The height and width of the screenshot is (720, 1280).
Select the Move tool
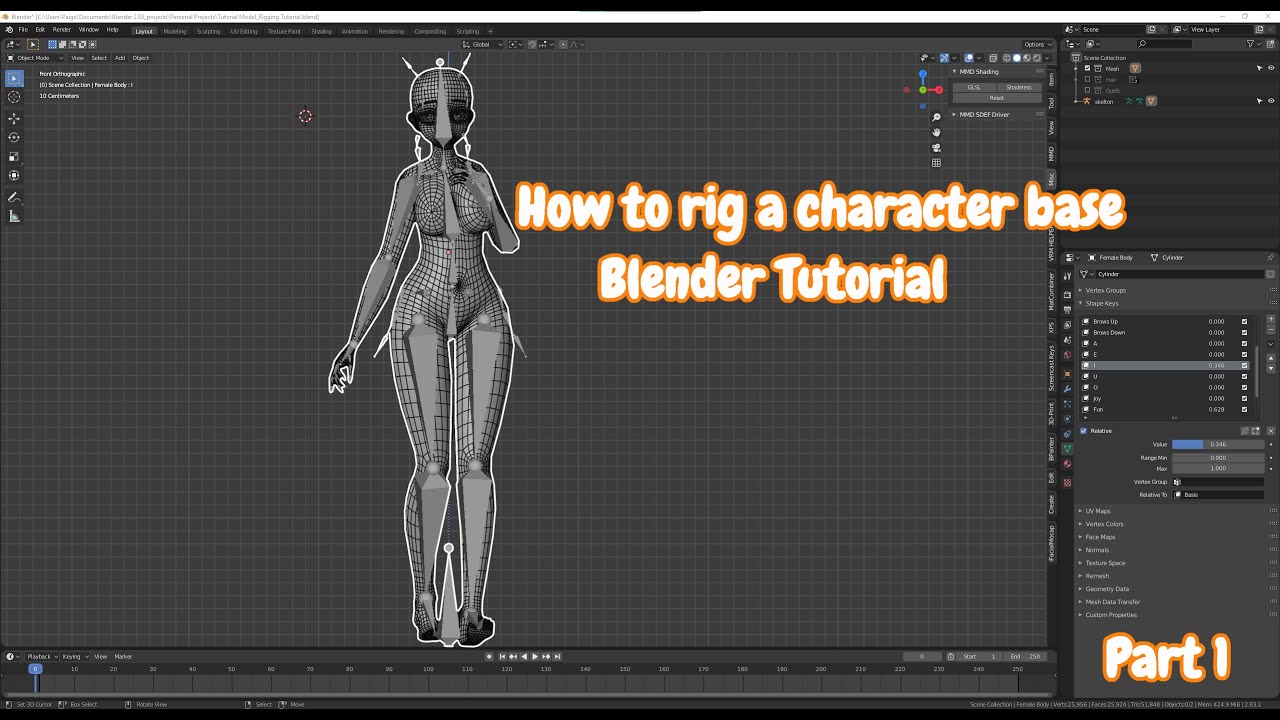tap(14, 119)
